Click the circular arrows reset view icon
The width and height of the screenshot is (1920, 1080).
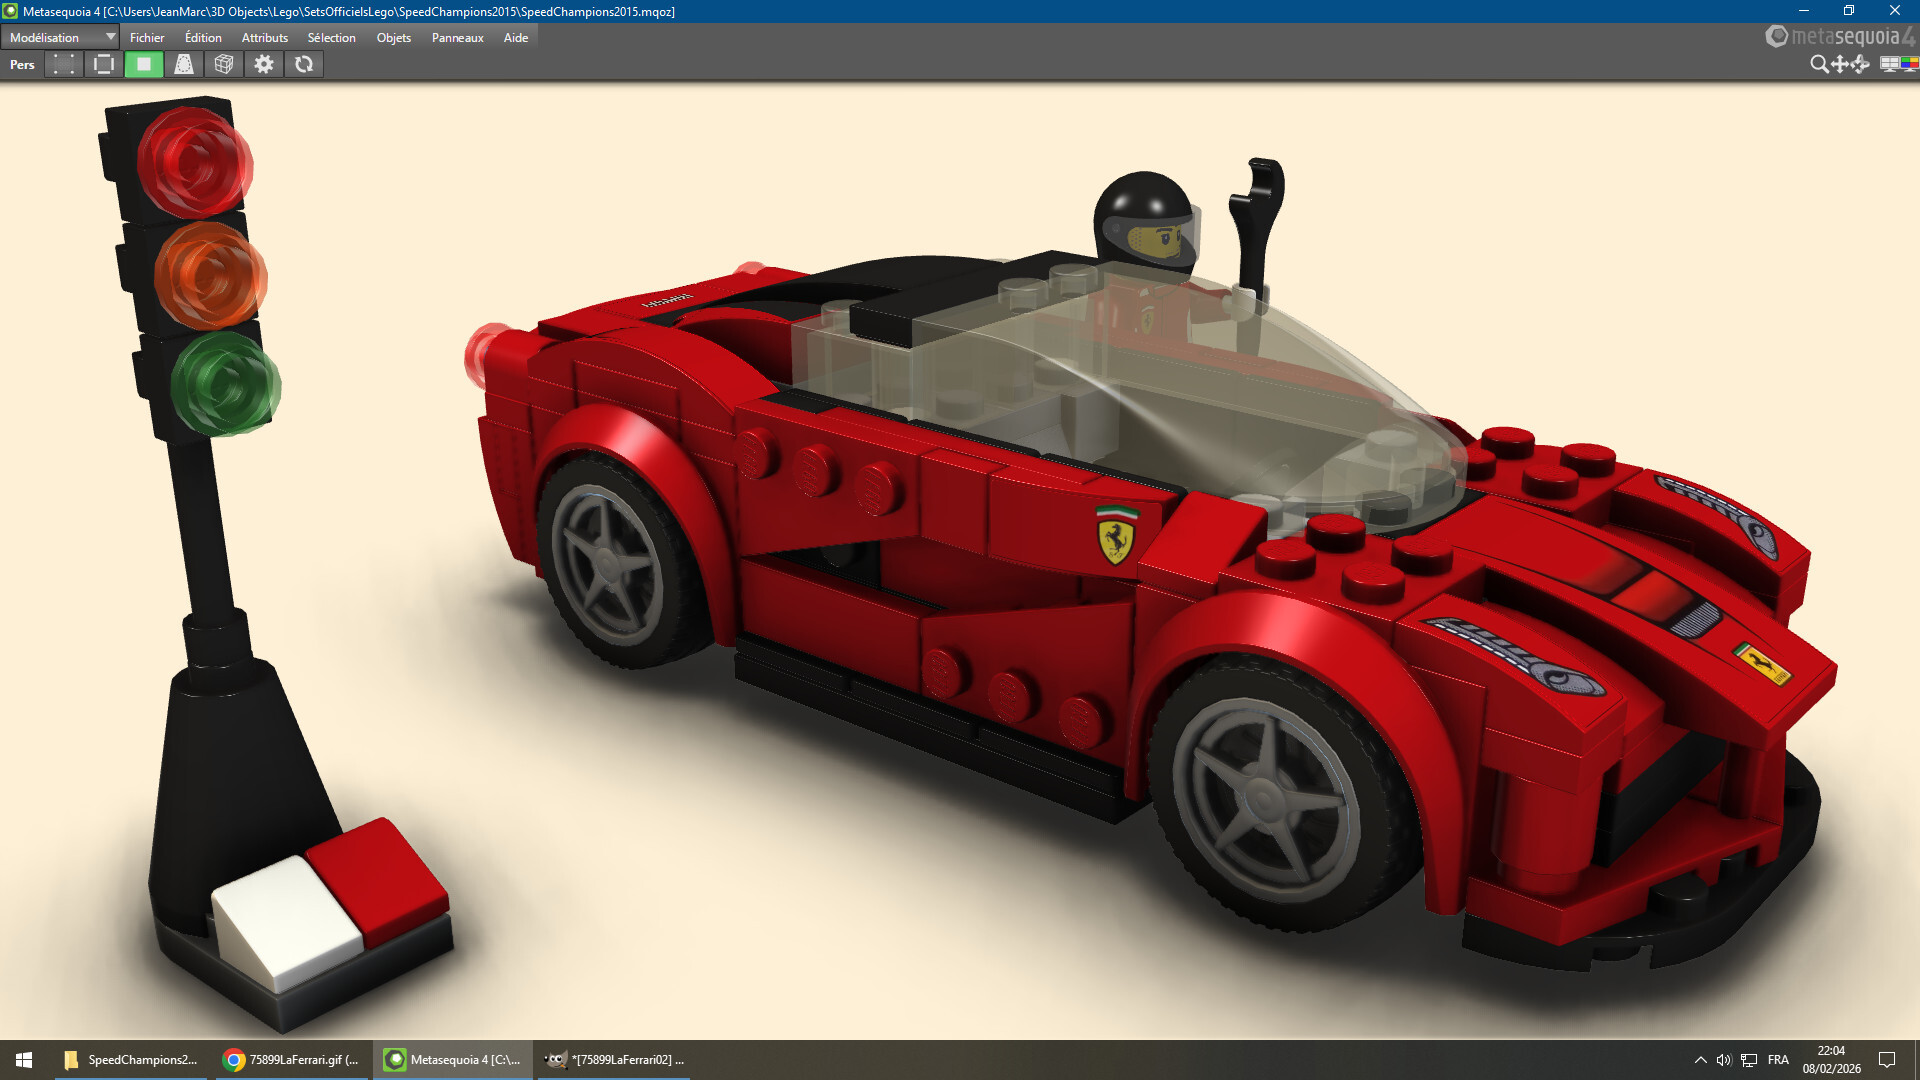tap(304, 64)
